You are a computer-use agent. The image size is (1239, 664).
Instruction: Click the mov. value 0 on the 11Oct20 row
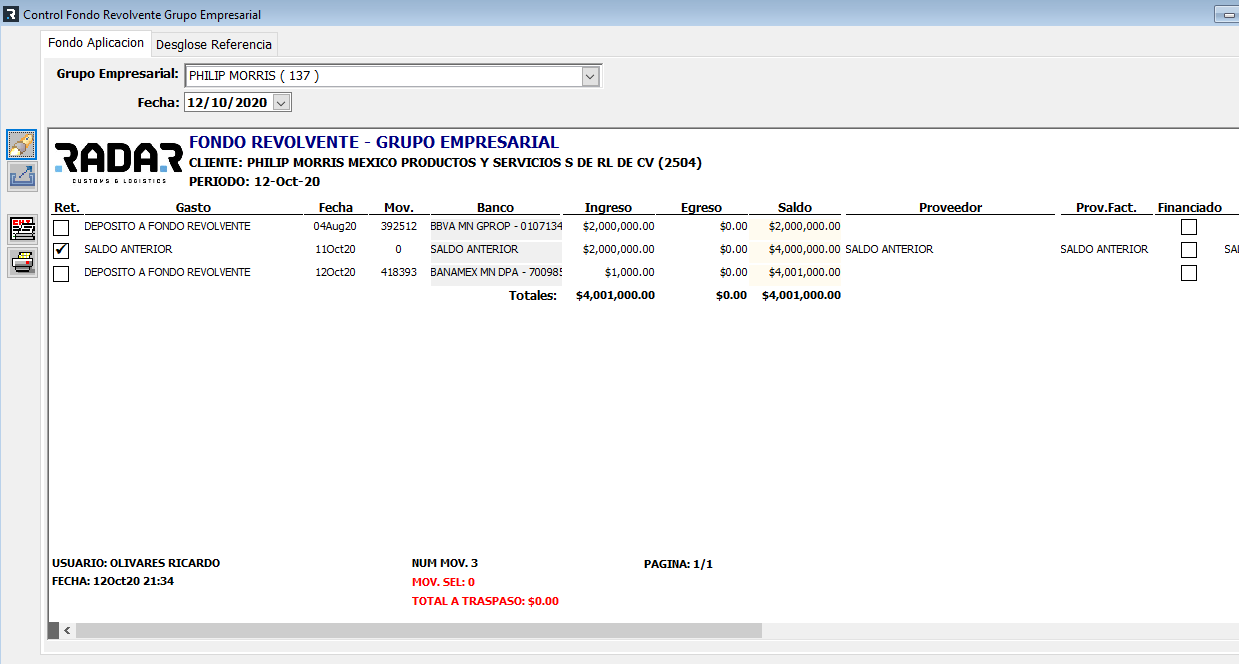[398, 249]
